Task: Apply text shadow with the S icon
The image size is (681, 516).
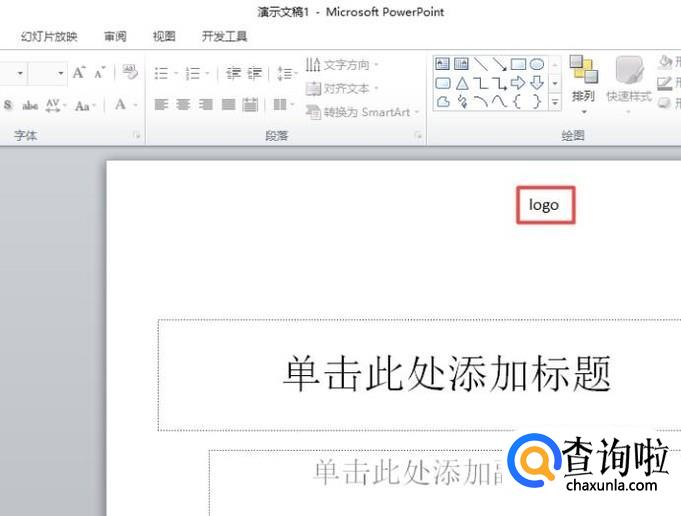Action: click(8, 105)
